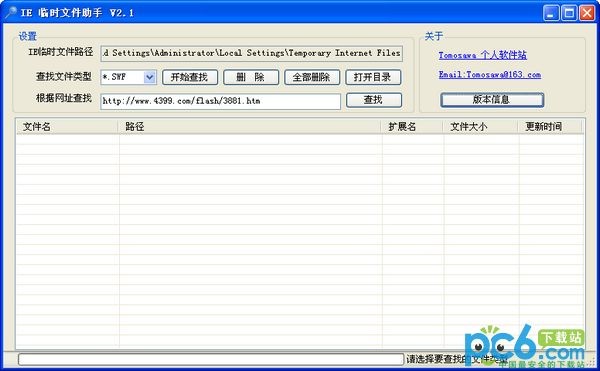Viewport: 600px width, 371px height.
Task: Click the Email Tomosawa@163.com link
Action: point(490,75)
